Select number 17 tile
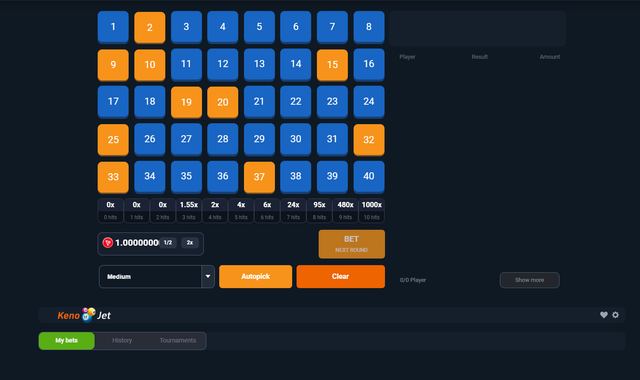The image size is (640, 380). [113, 102]
